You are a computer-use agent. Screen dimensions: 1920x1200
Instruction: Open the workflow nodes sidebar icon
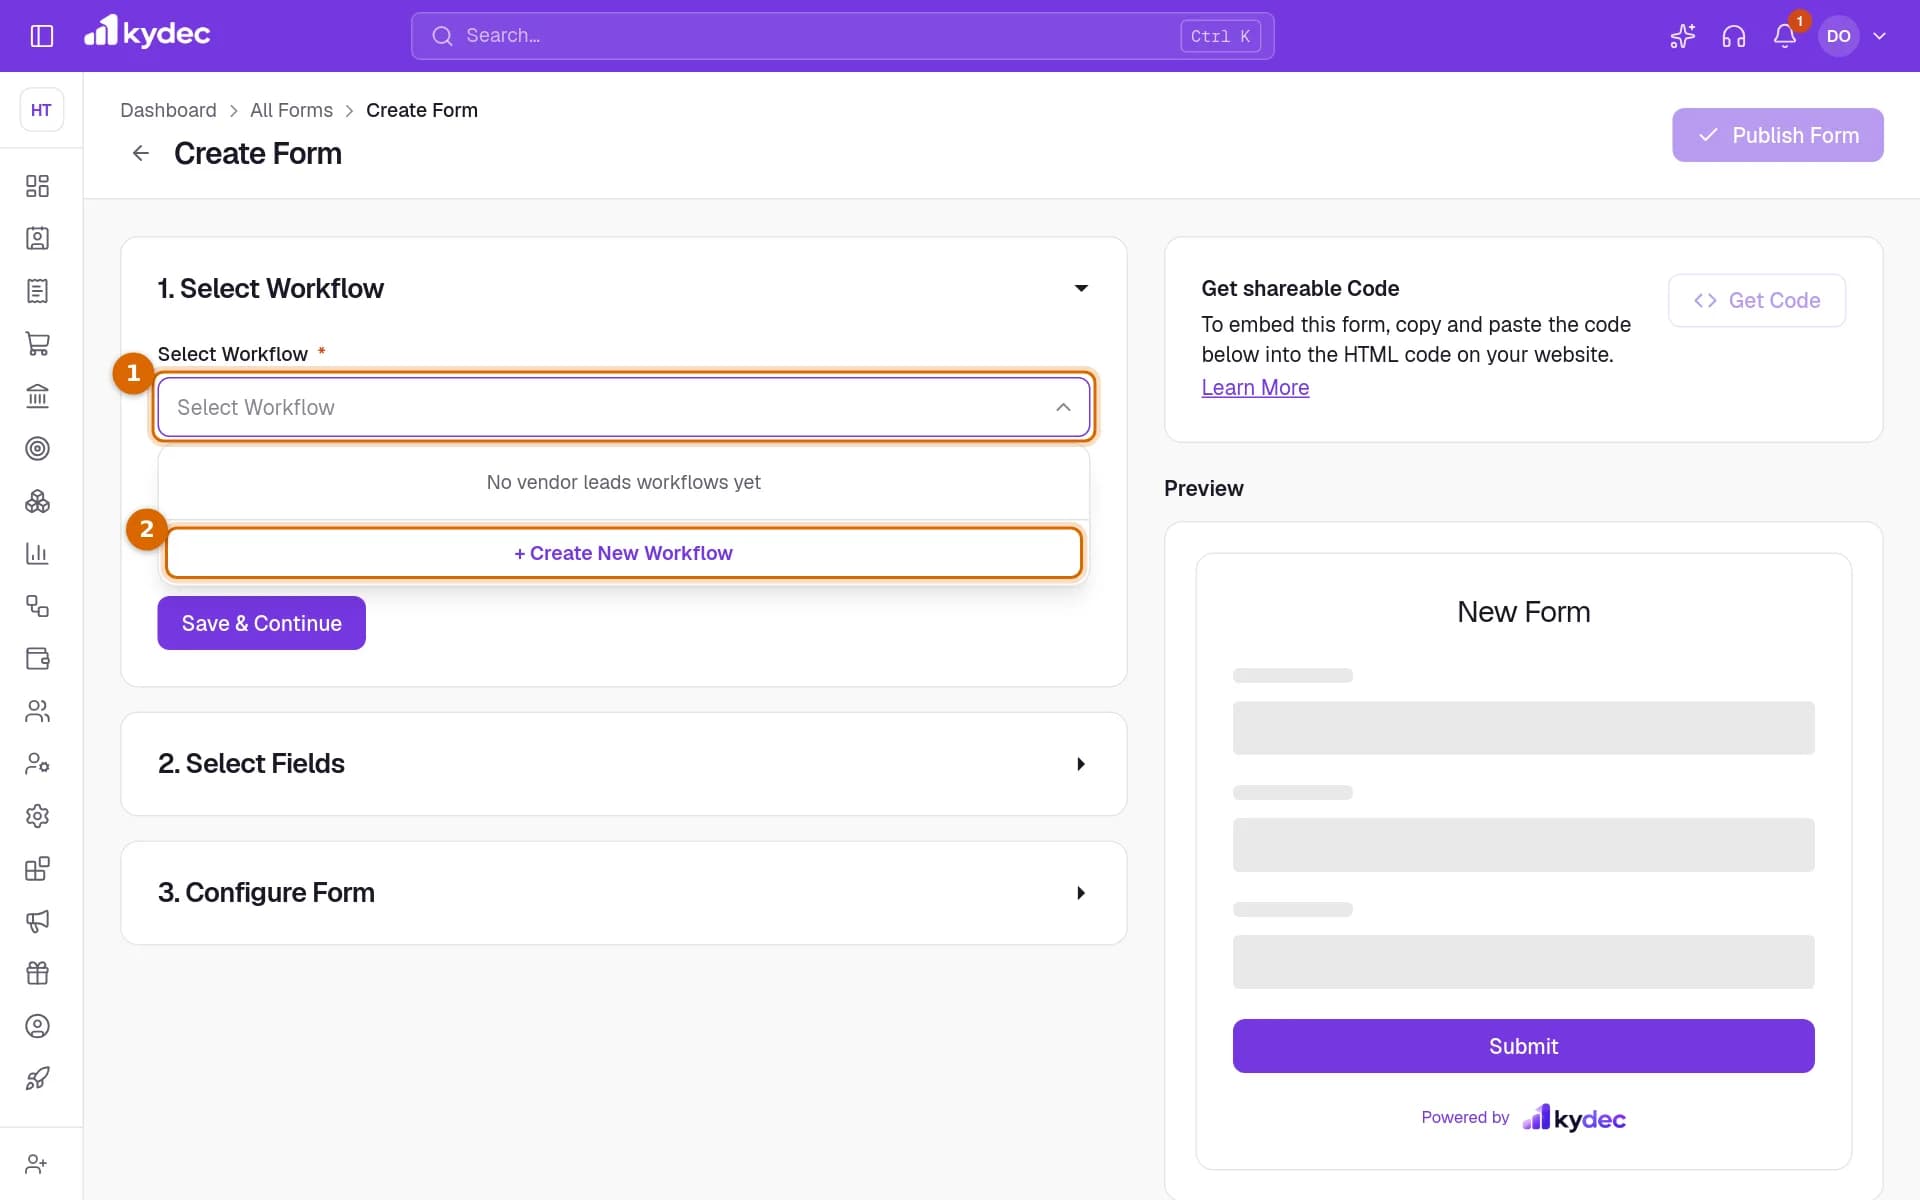[38, 606]
